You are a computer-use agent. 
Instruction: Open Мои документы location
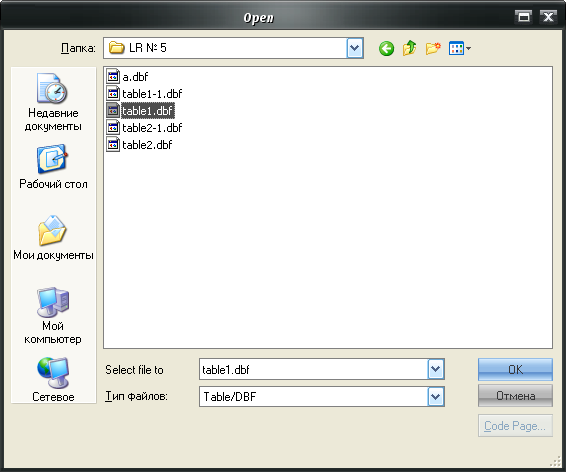coord(53,238)
